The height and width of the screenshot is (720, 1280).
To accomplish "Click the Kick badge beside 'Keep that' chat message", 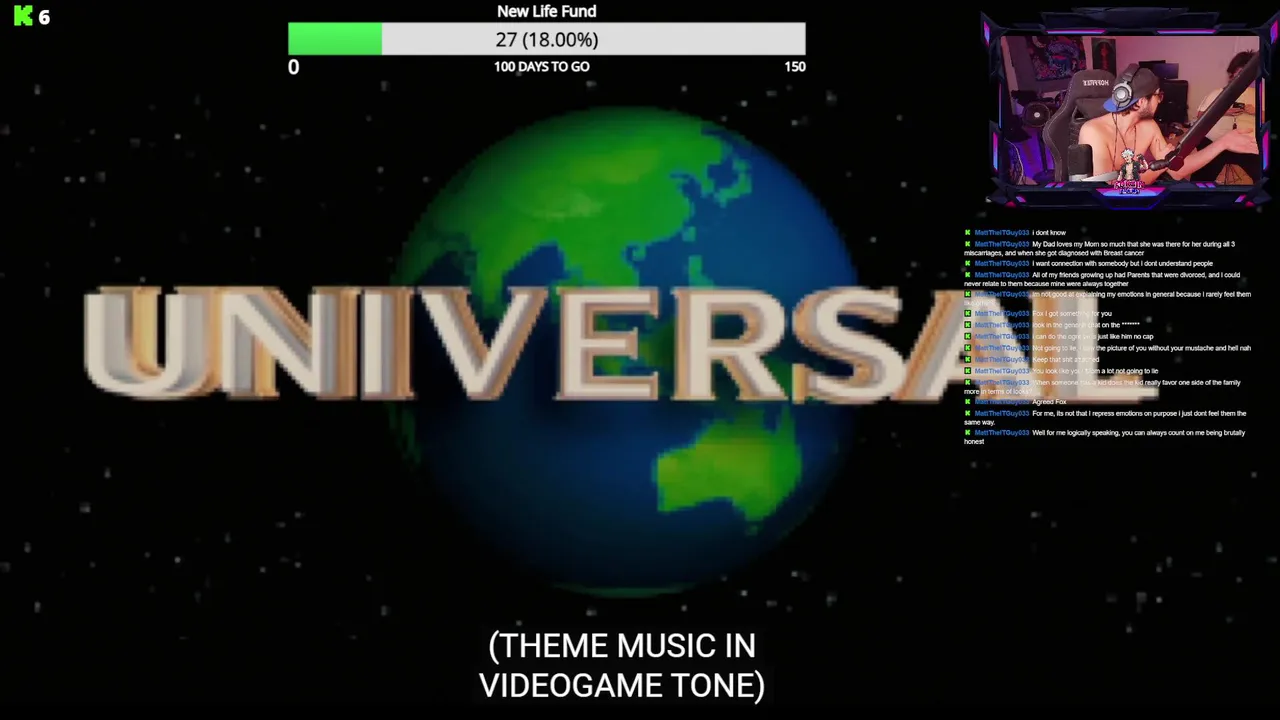I will (968, 360).
